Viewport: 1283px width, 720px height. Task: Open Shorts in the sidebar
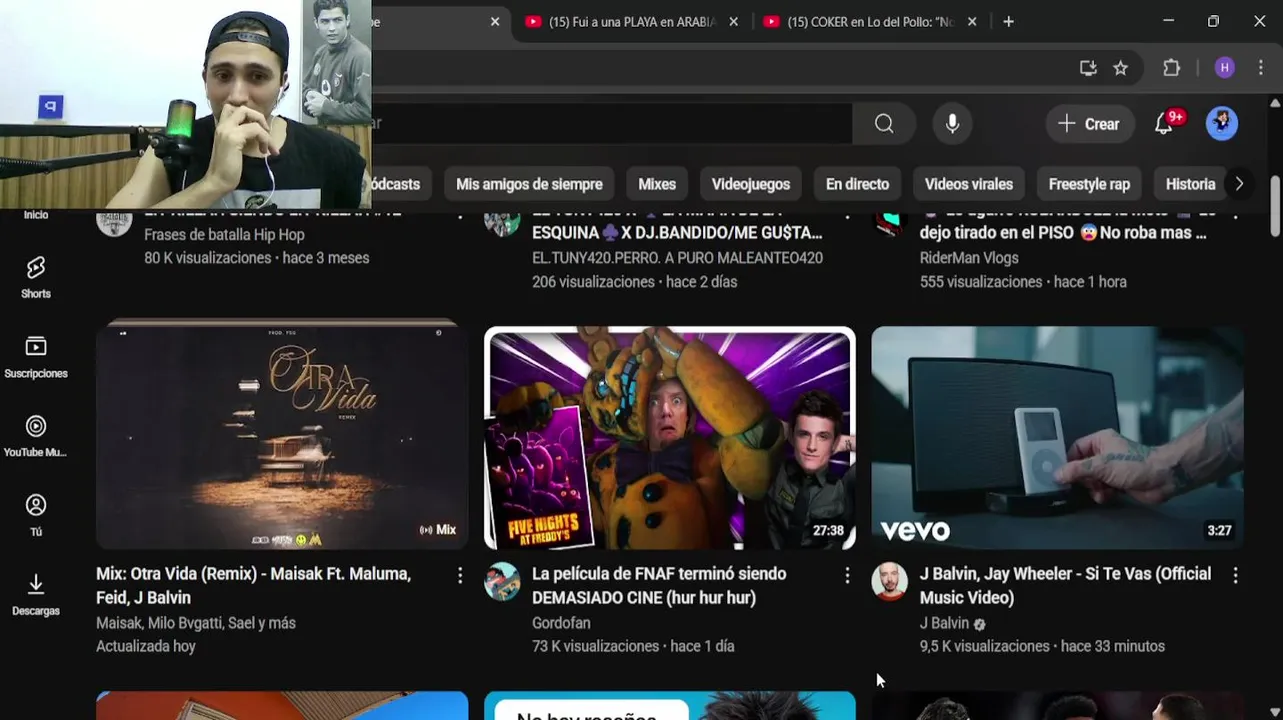(36, 277)
